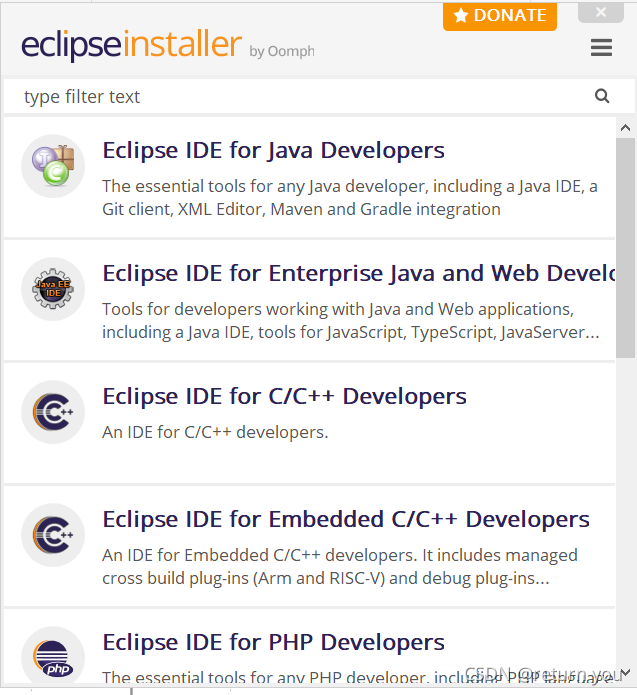Click the Embedded C/C++ package icon
This screenshot has width=637, height=695.
tap(53, 535)
